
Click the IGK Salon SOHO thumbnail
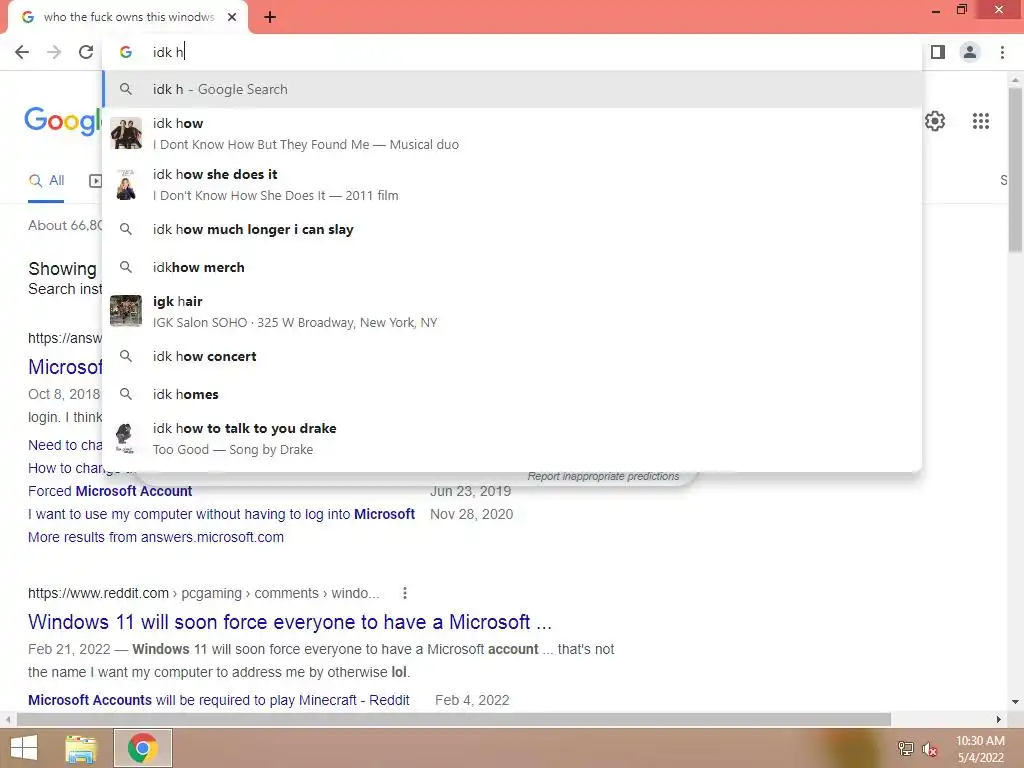[126, 311]
